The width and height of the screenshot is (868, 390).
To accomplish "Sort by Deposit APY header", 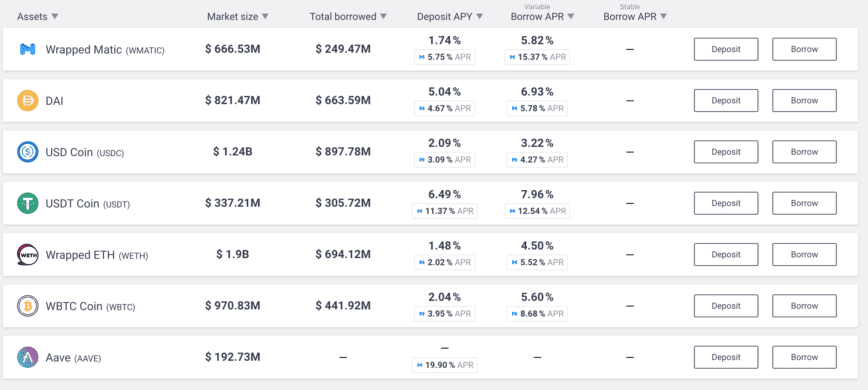I will pyautogui.click(x=450, y=17).
